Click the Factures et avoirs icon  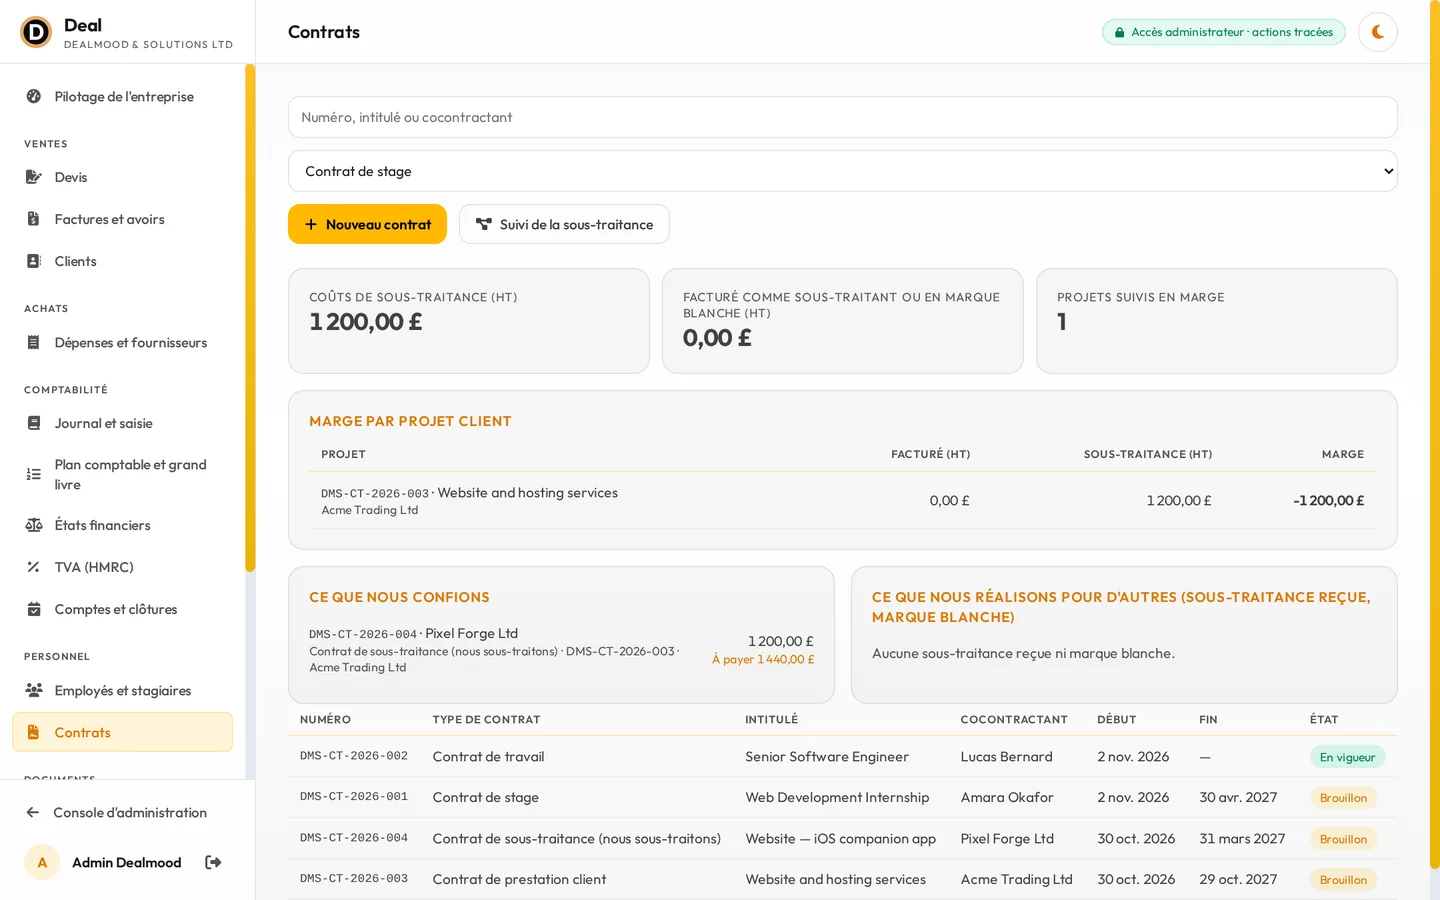click(x=34, y=219)
